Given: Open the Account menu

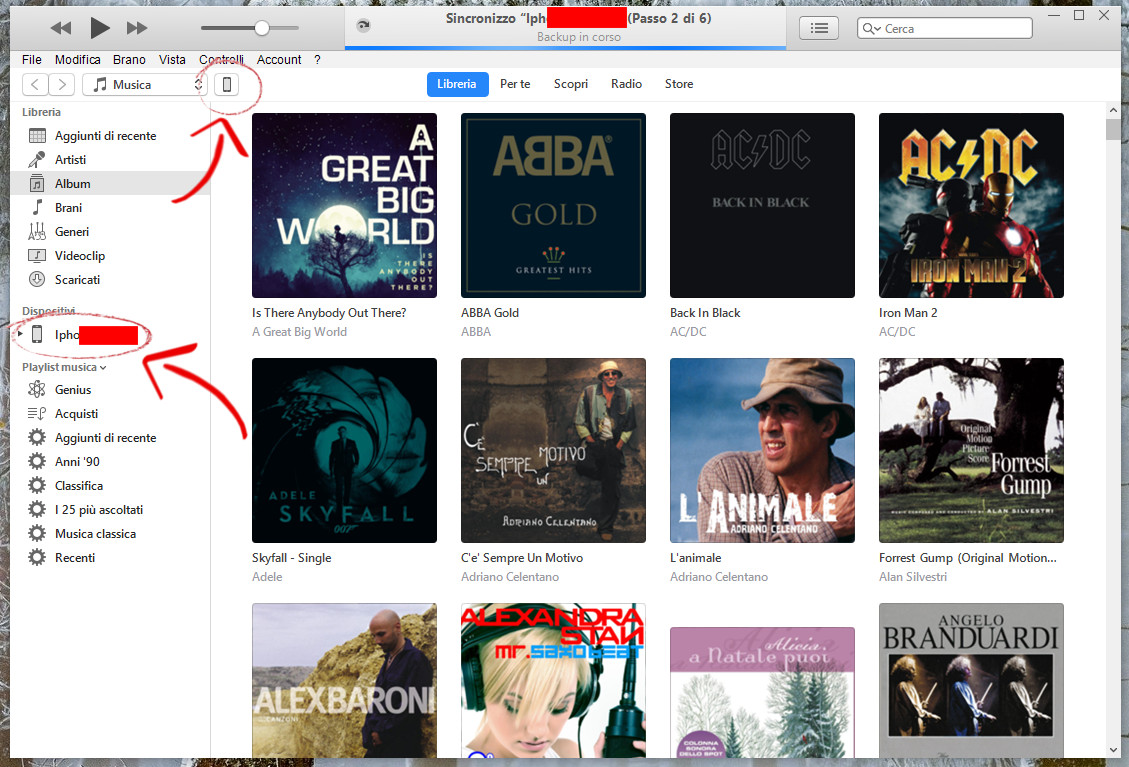Looking at the screenshot, I should coord(279,60).
